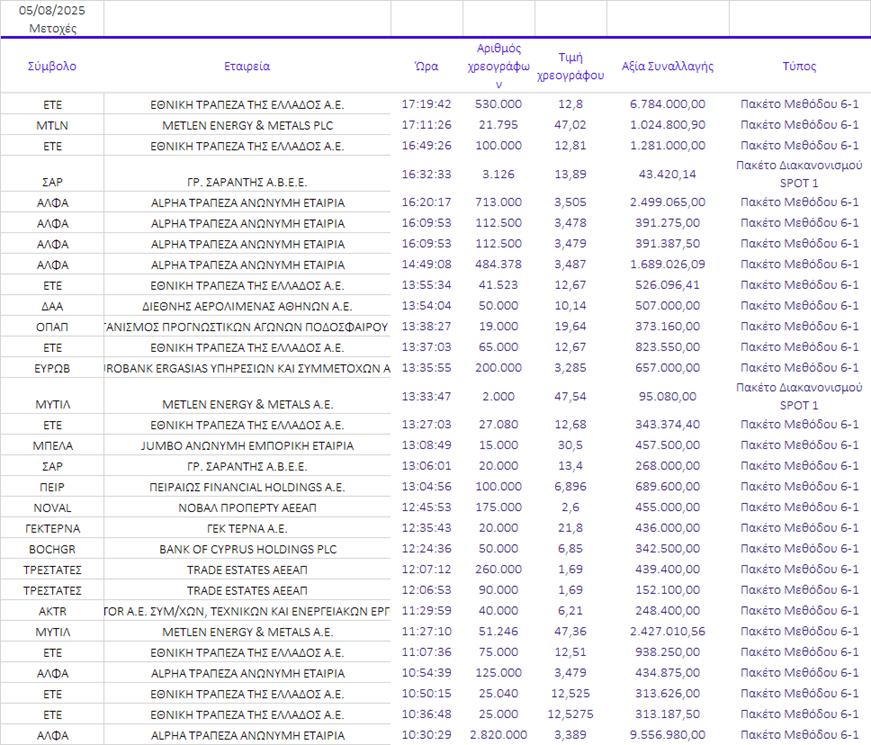Select the 05/08/2025 date cell

pyautogui.click(x=52, y=11)
